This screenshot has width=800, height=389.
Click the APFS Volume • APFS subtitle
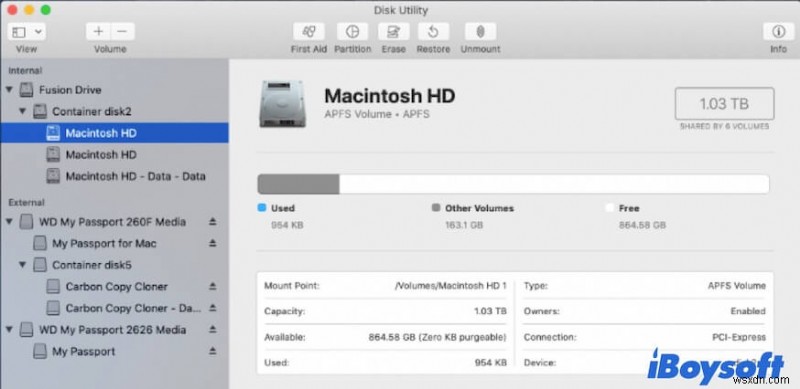click(x=377, y=114)
